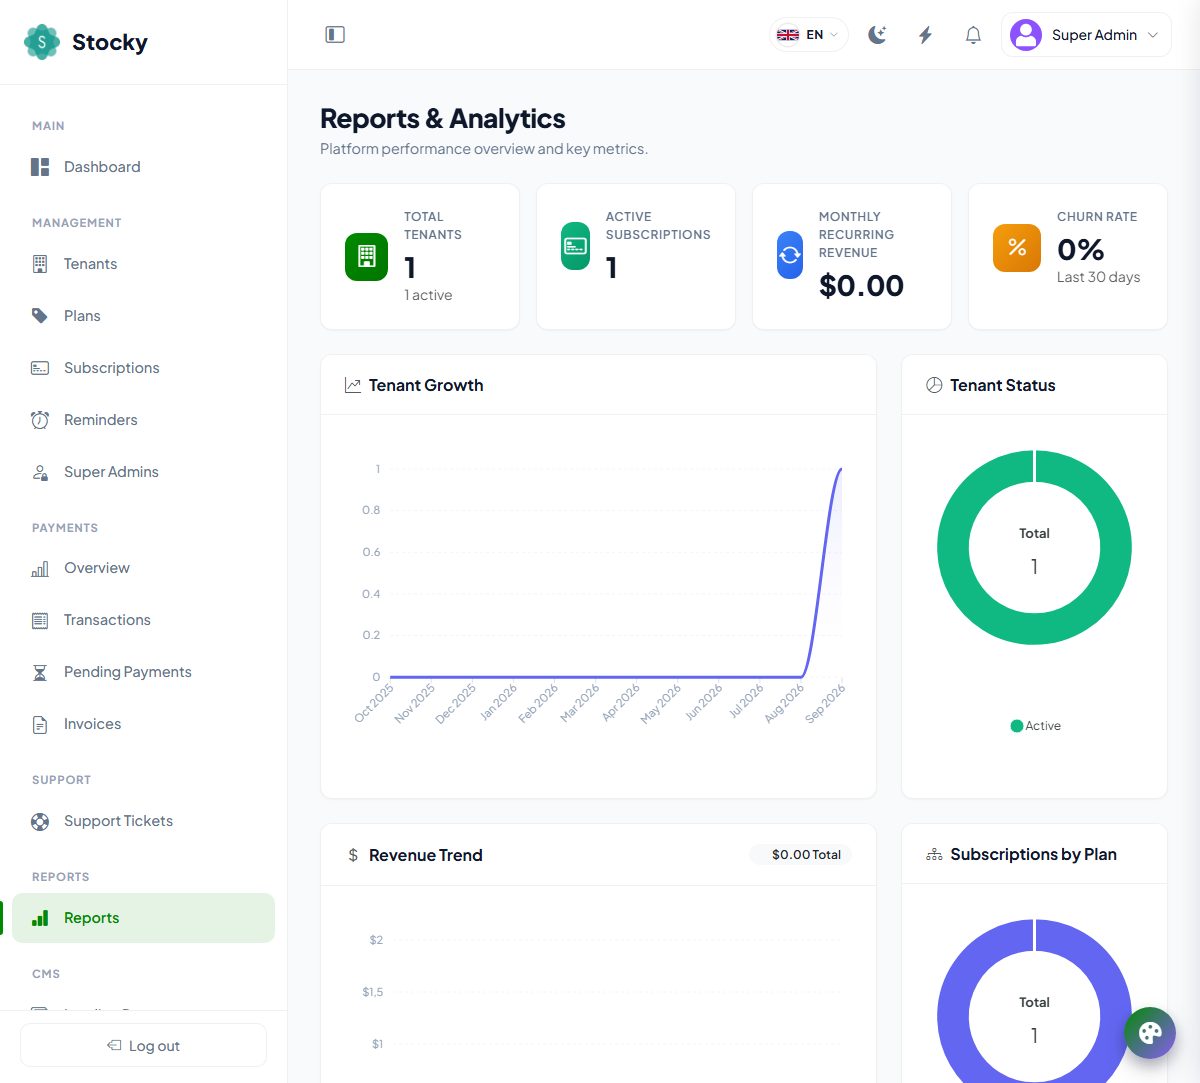Click the Tenants building icon in sidebar
The image size is (1200, 1083).
click(x=40, y=264)
